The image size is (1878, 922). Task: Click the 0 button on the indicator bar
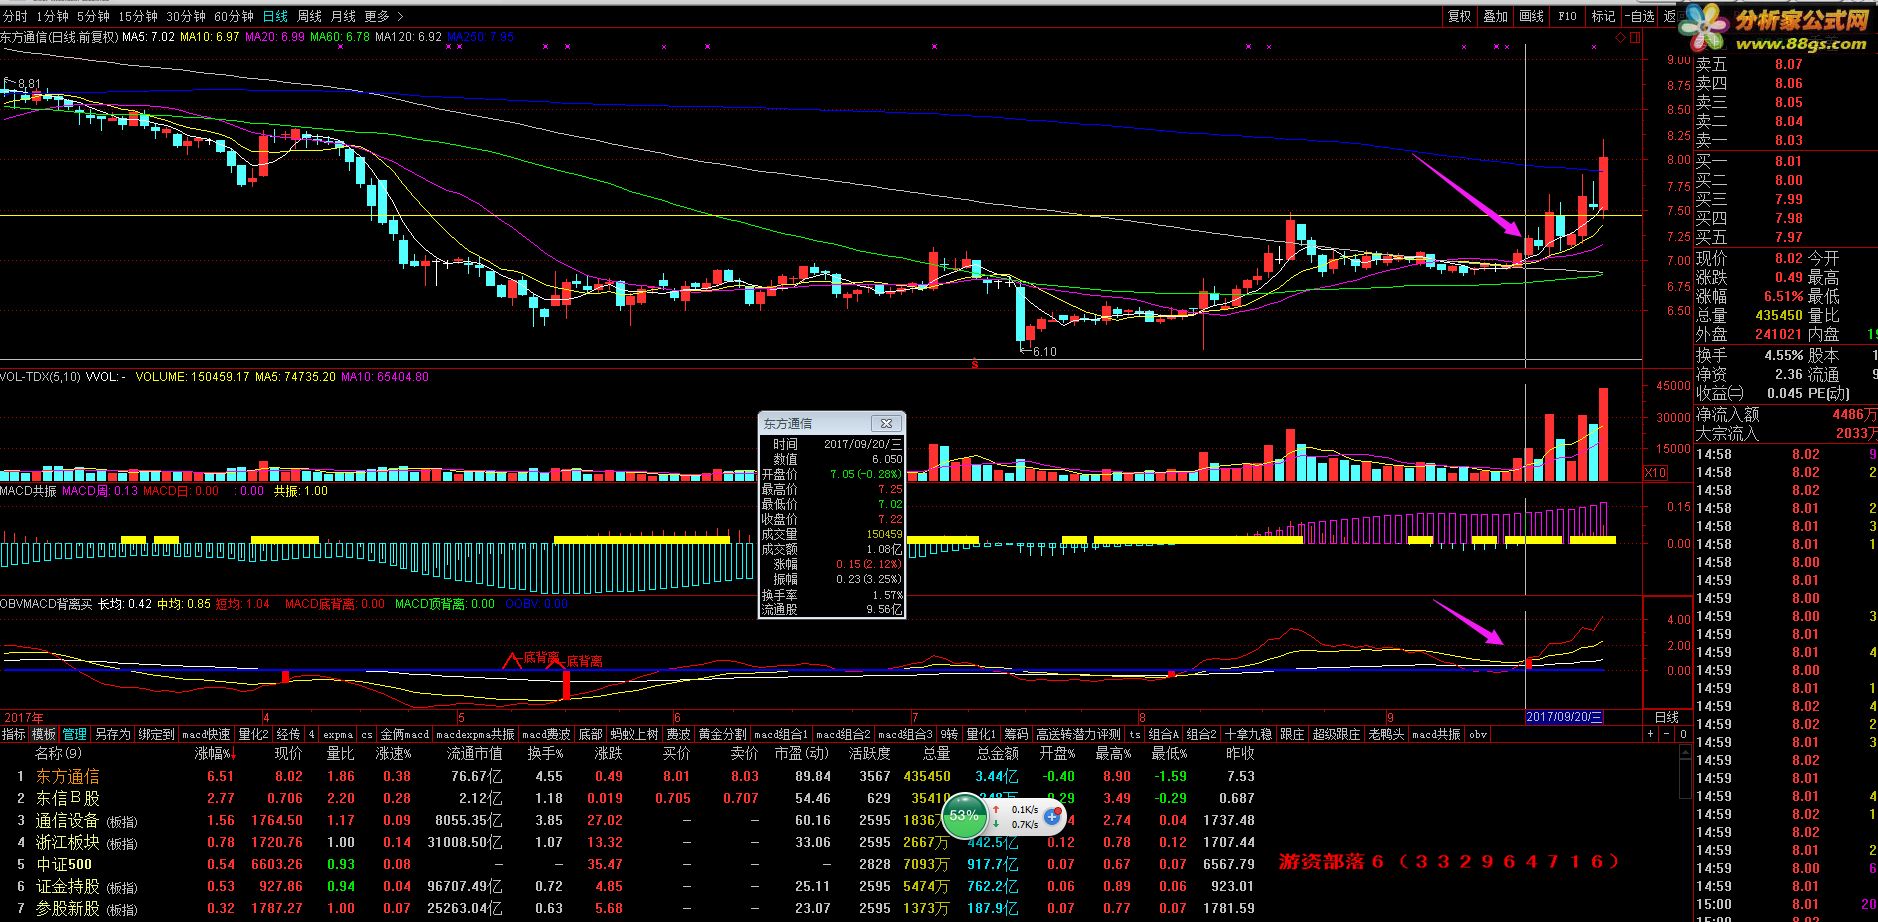[1683, 734]
